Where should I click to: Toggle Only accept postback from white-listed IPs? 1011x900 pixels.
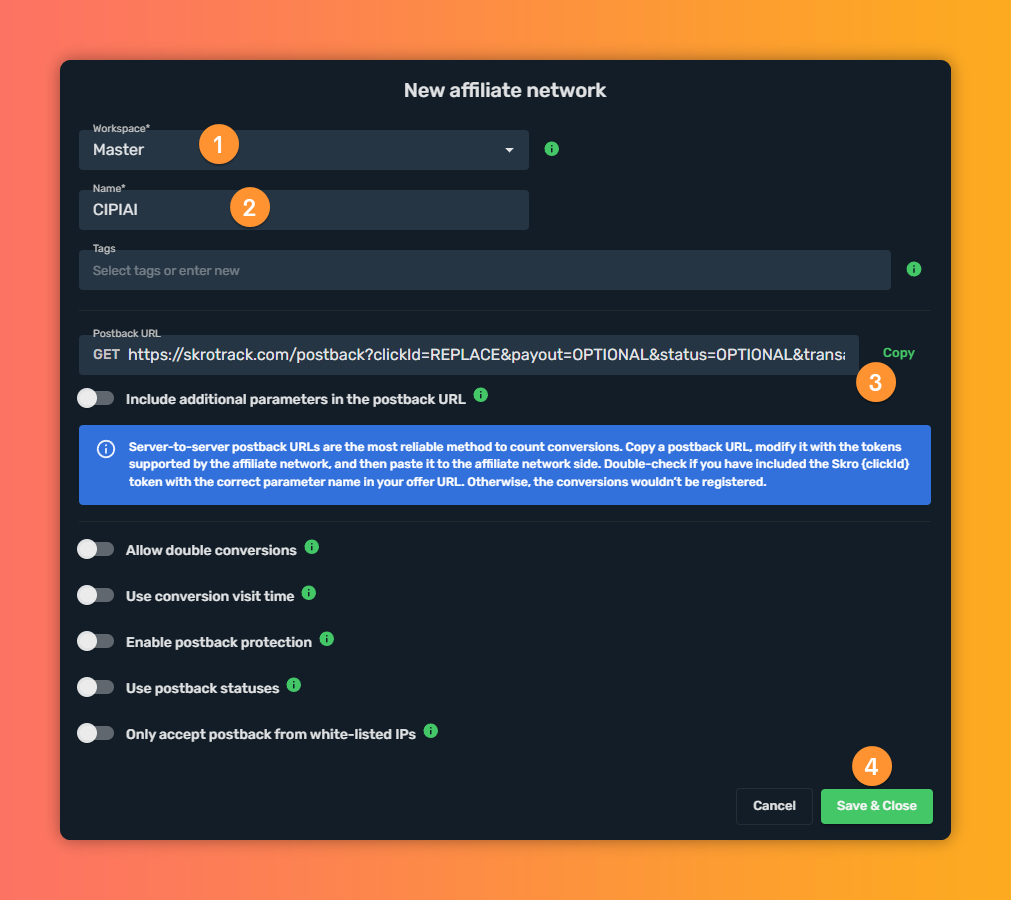pyautogui.click(x=95, y=733)
